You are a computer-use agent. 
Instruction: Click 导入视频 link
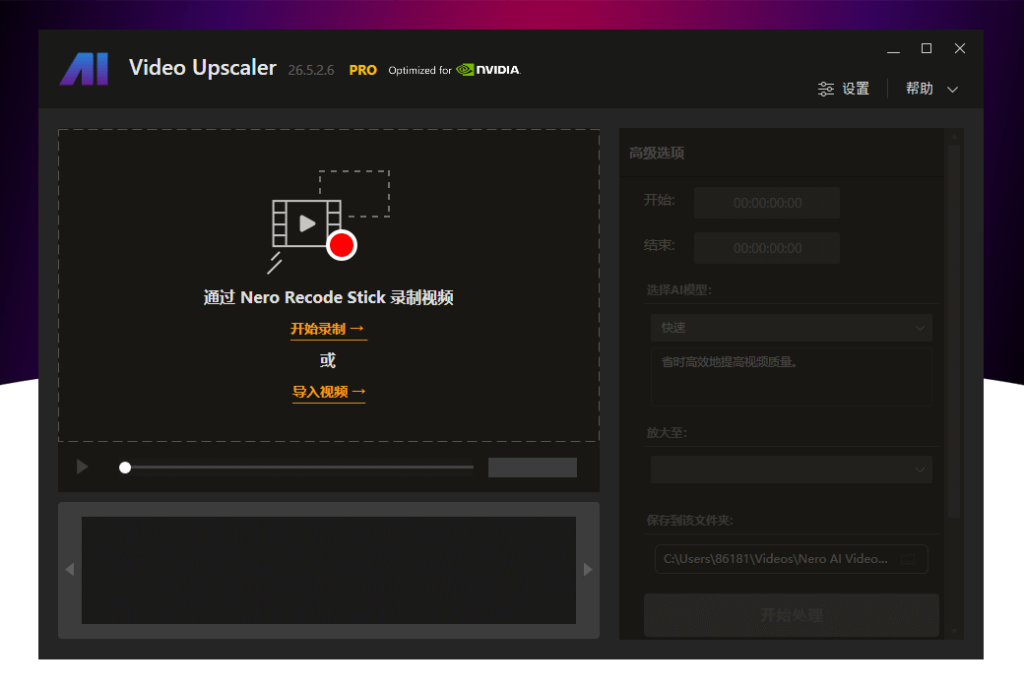pyautogui.click(x=328, y=392)
